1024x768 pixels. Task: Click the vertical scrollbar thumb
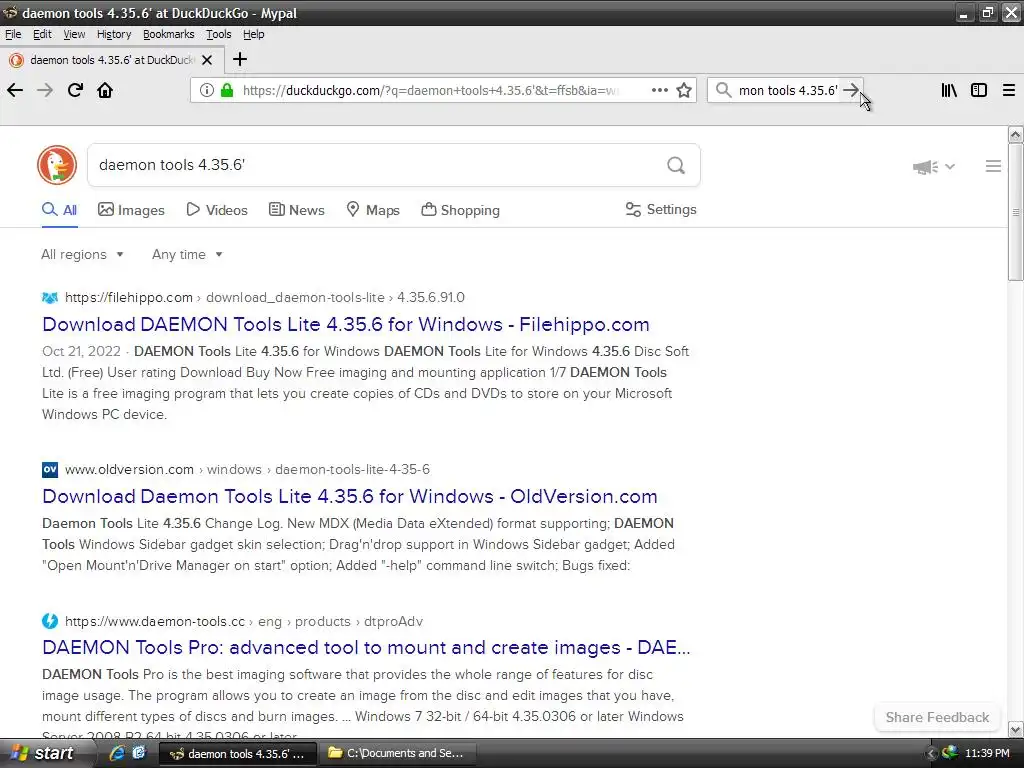1015,212
